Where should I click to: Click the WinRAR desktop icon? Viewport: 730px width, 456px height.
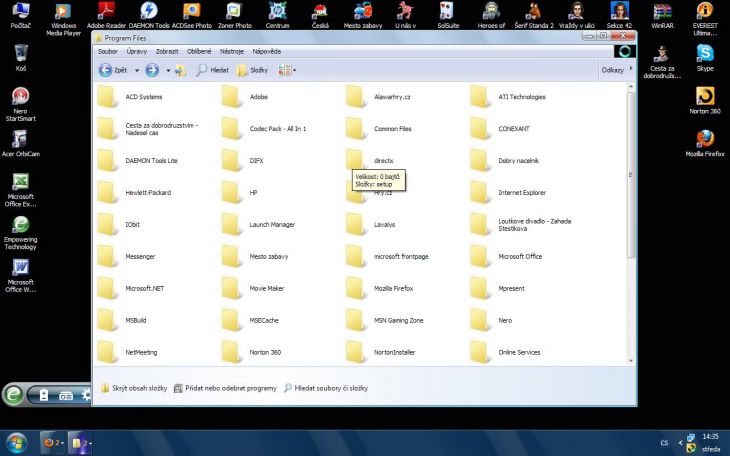click(x=662, y=15)
